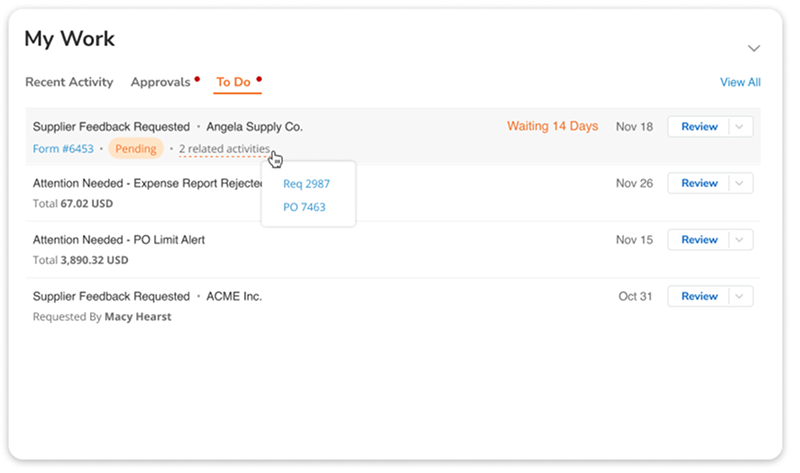Click the Pending status badge
This screenshot has width=800, height=473.
[x=136, y=149]
